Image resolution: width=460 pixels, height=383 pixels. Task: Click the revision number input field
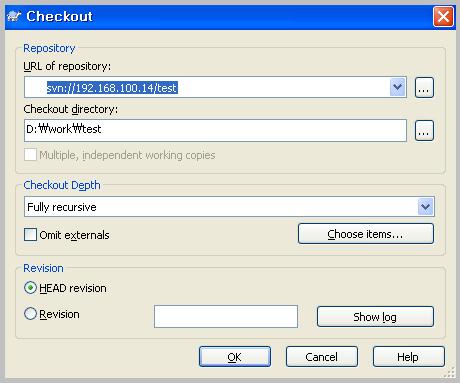click(226, 316)
